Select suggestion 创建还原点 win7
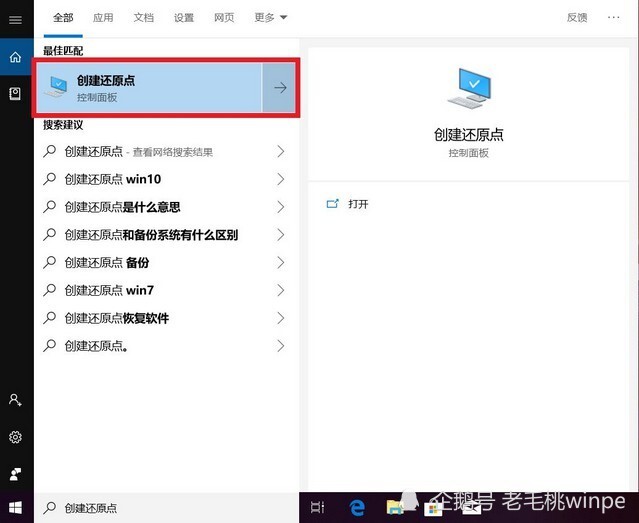639x523 pixels. tap(109, 290)
